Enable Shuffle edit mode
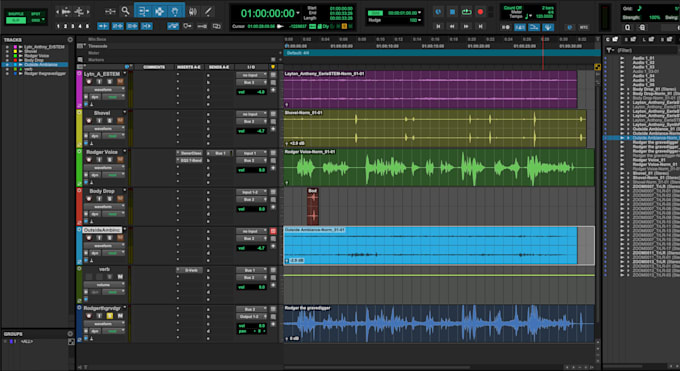This screenshot has height=371, width=680. click(16, 14)
